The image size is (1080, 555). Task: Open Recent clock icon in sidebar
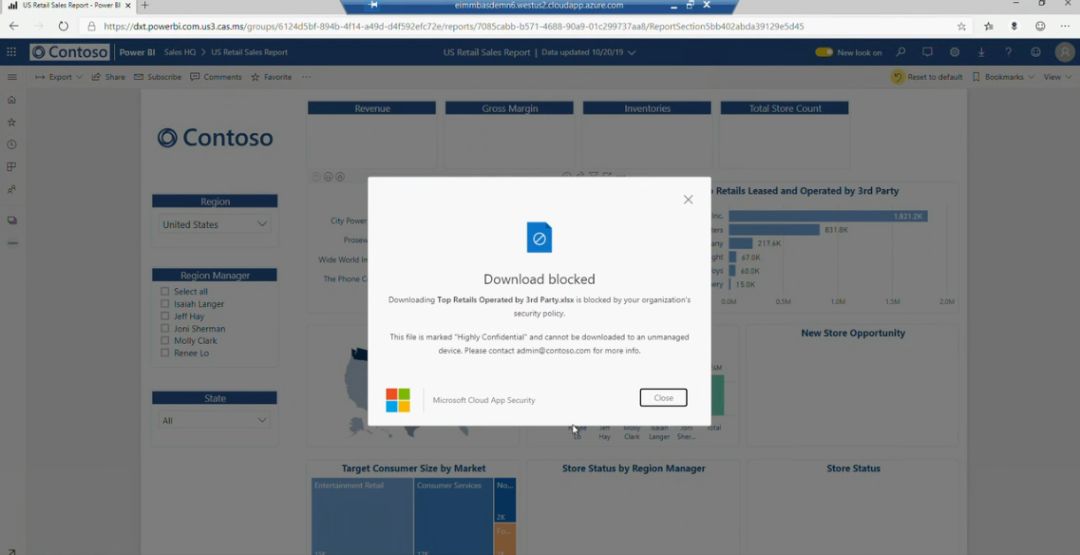[12, 145]
